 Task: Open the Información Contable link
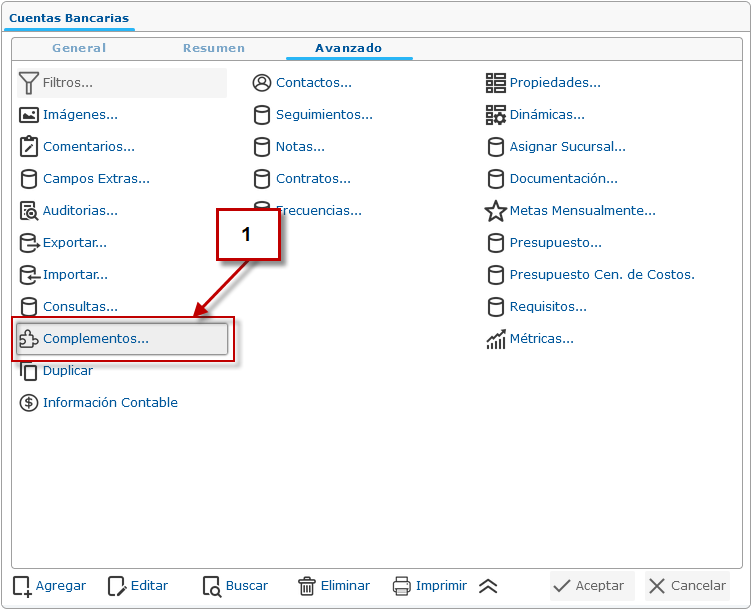tap(110, 403)
